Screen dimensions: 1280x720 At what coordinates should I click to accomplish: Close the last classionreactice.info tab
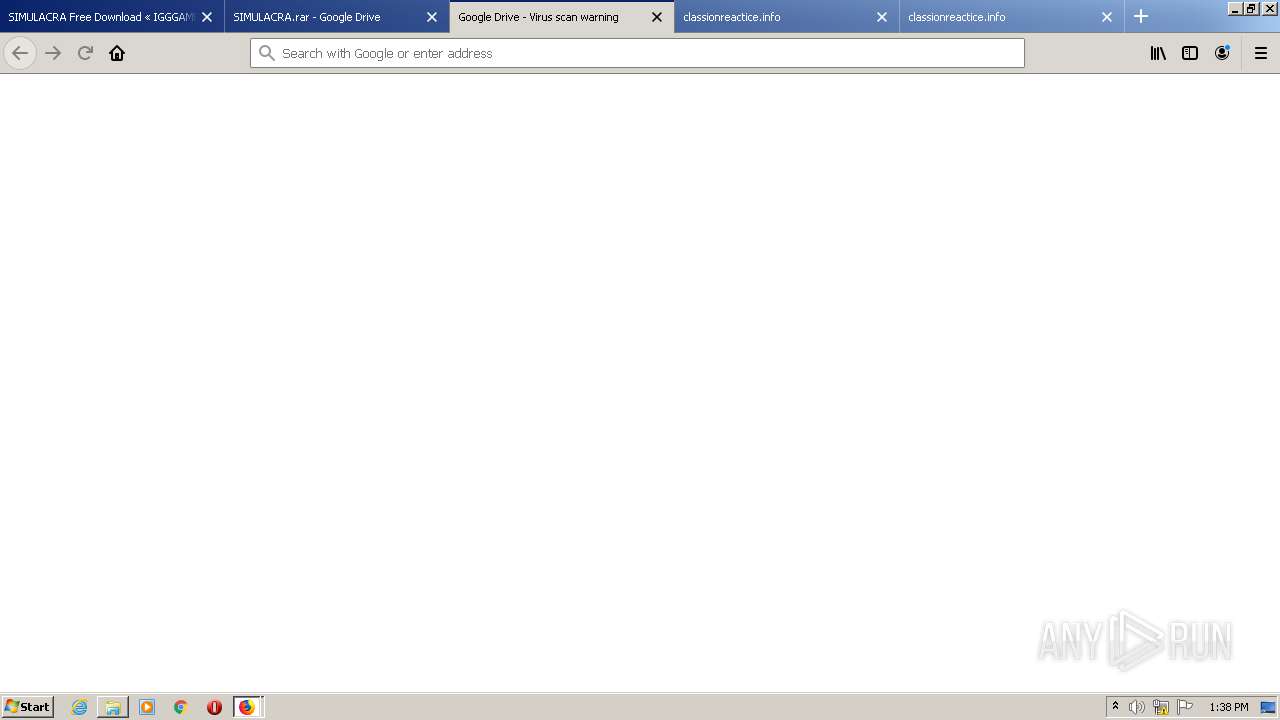point(1107,17)
